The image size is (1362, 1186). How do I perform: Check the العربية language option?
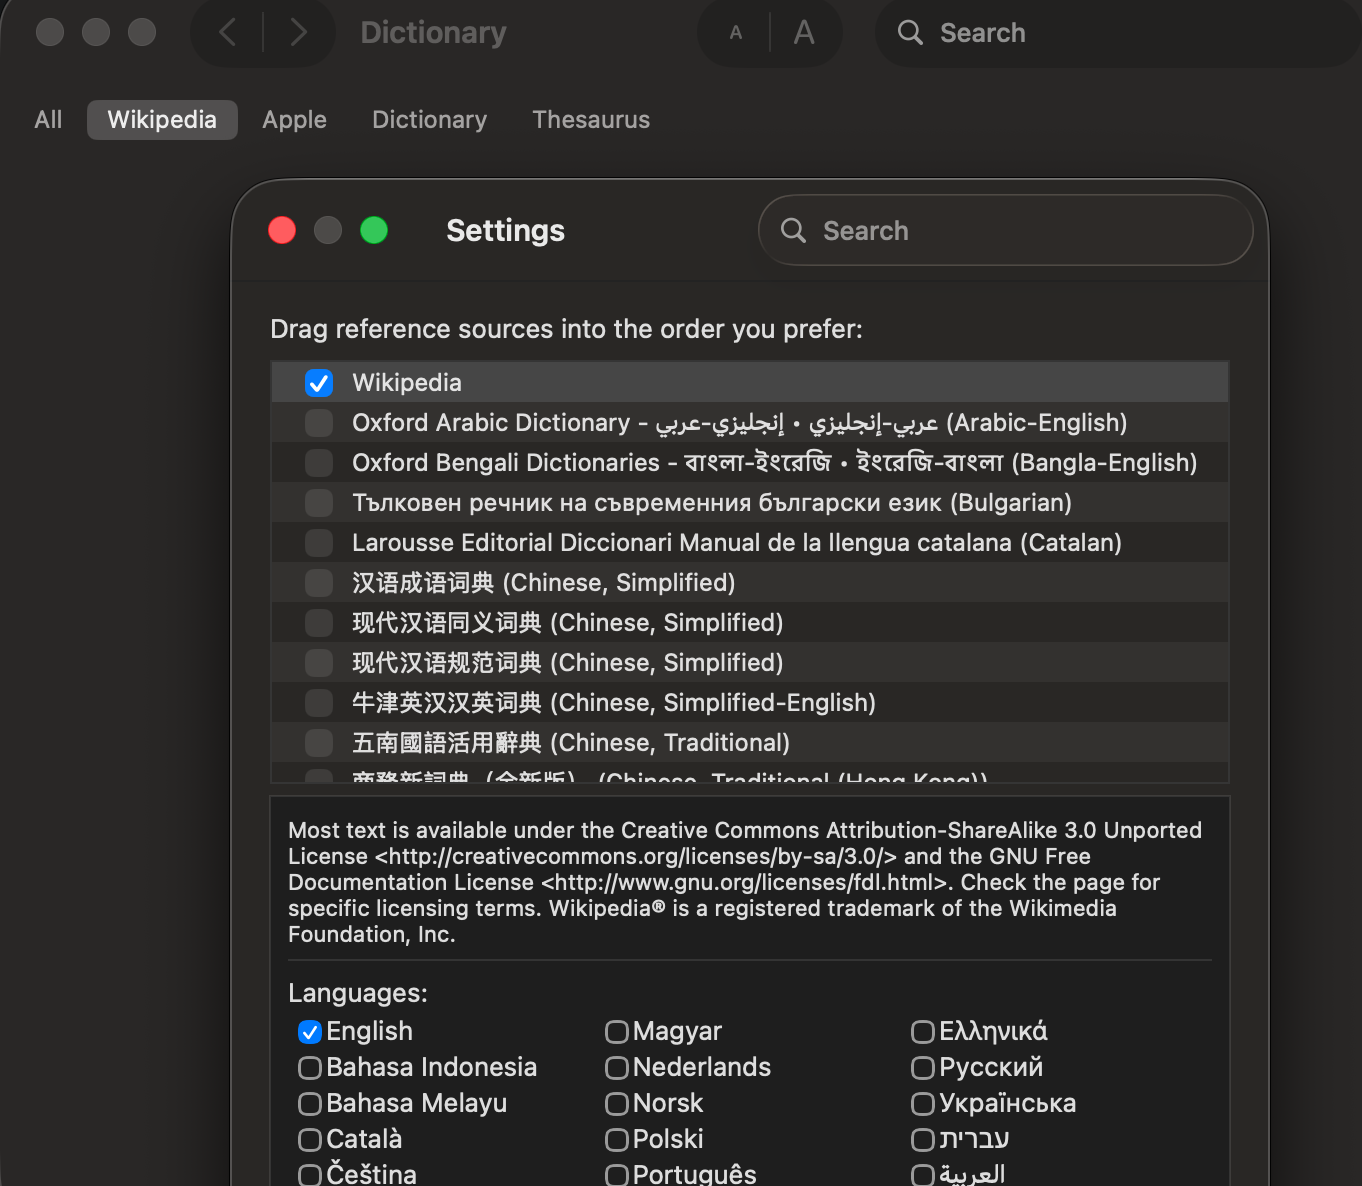(923, 1175)
